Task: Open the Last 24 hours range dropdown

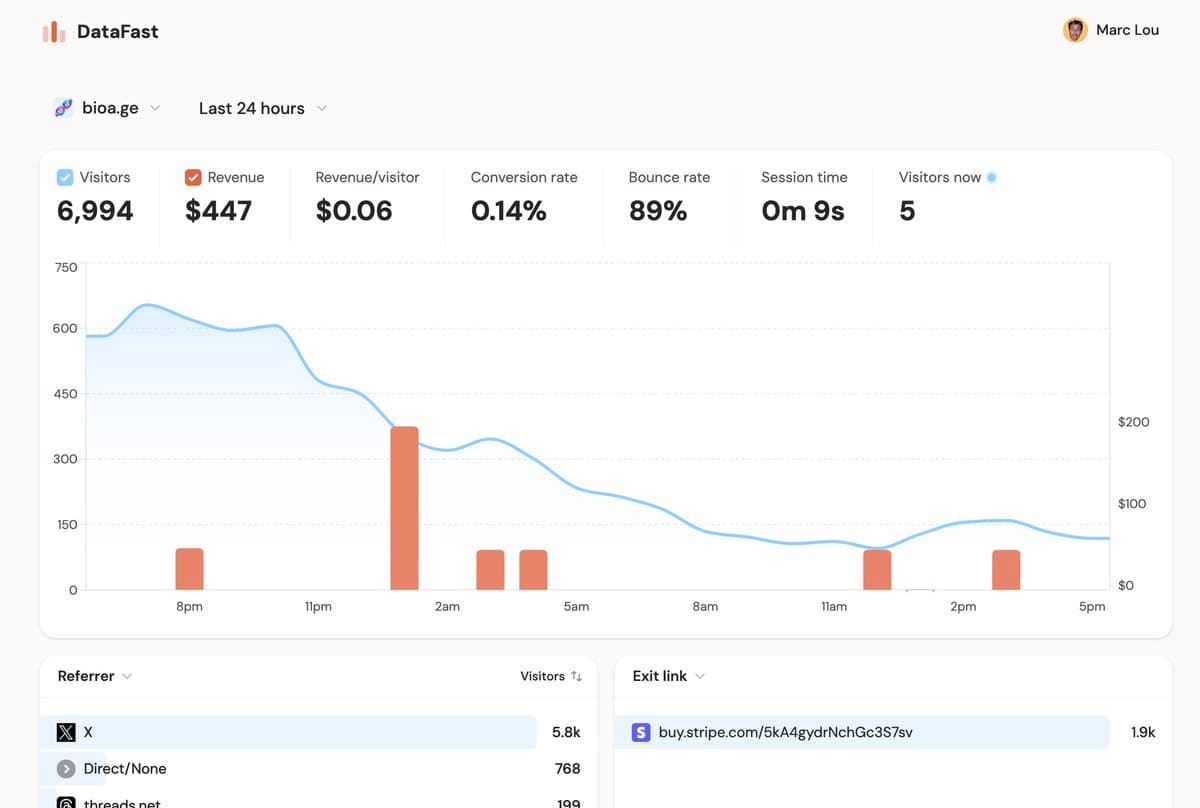Action: tap(263, 108)
